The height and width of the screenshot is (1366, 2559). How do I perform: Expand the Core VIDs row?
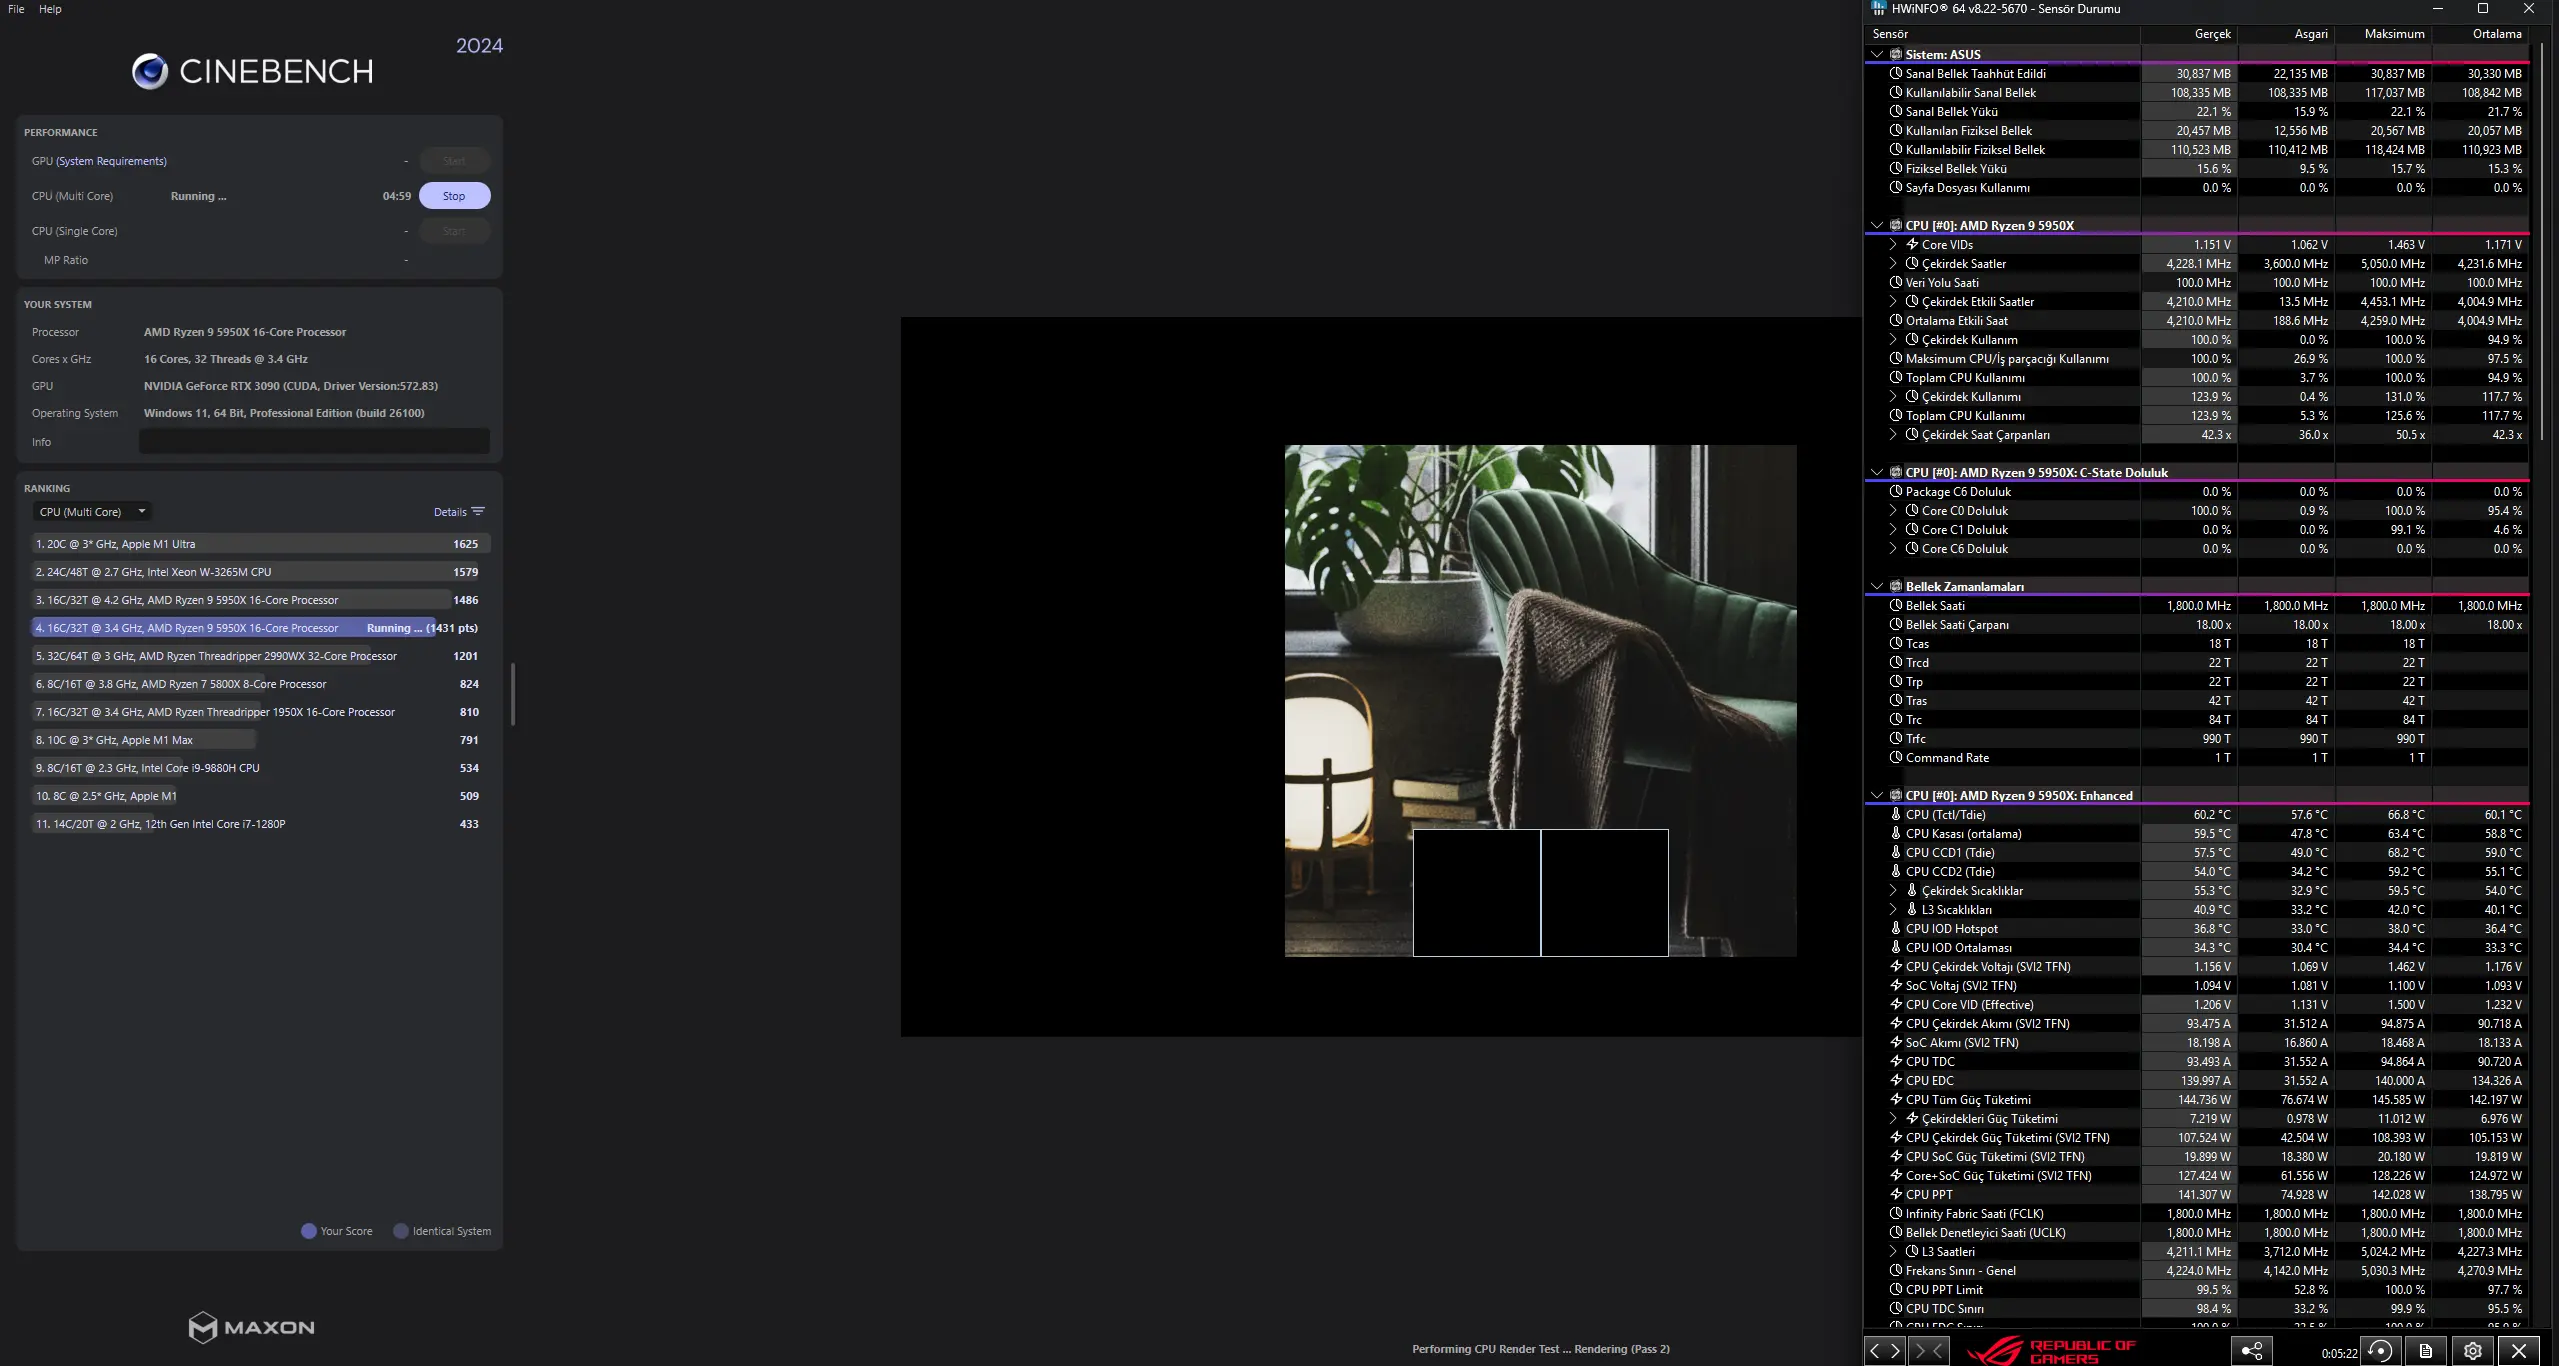click(1893, 244)
